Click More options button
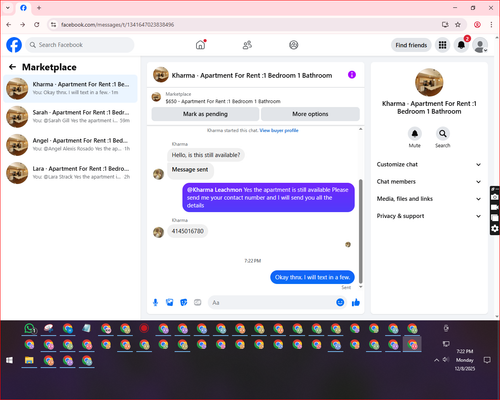This screenshot has width=500, height=400. coord(310,114)
